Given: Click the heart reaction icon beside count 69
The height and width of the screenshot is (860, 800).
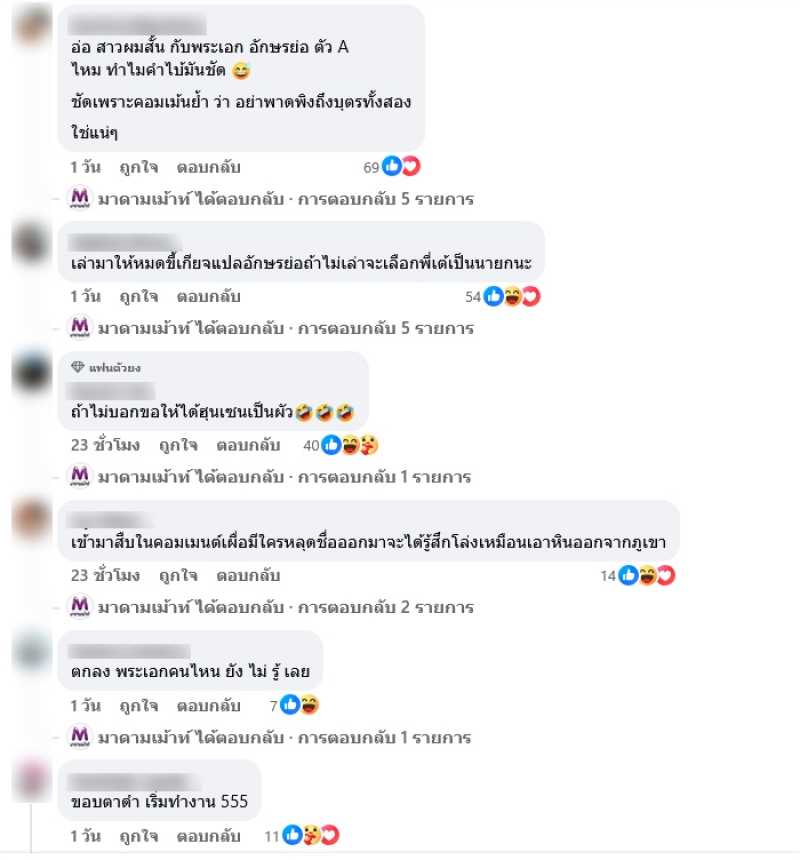Looking at the screenshot, I should (x=411, y=166).
